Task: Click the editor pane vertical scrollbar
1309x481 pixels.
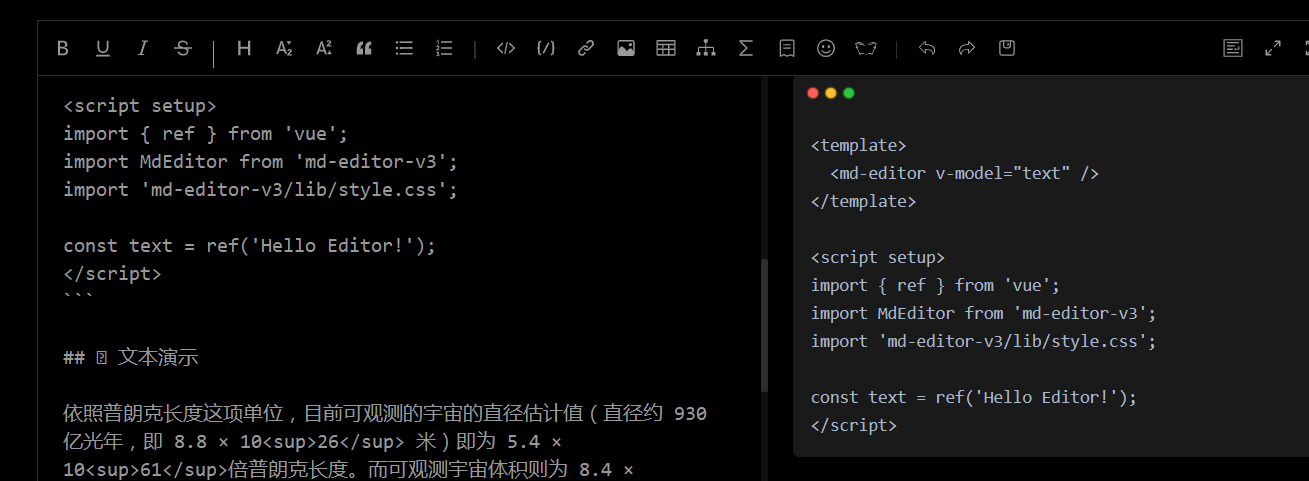Action: [x=764, y=325]
